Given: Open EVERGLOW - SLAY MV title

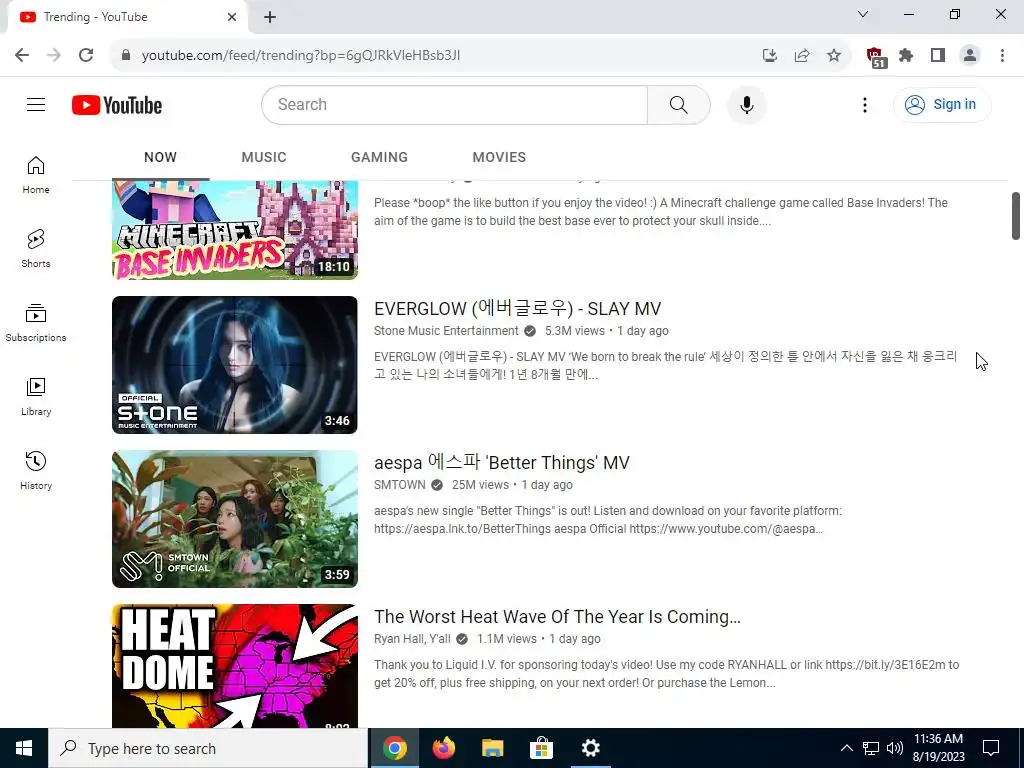Looking at the screenshot, I should coord(517,308).
